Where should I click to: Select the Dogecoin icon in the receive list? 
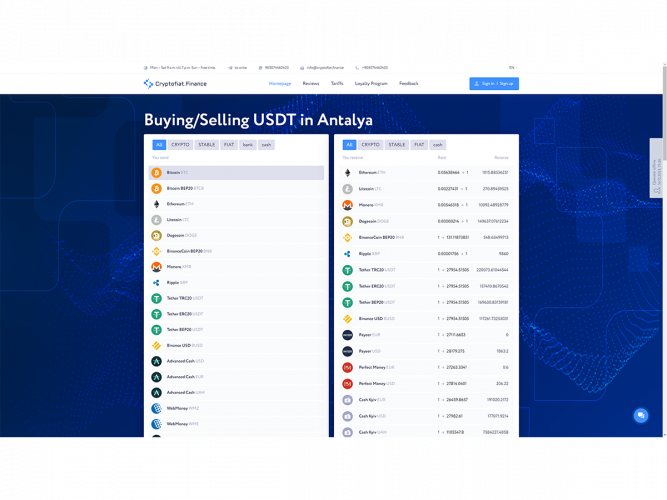coord(348,221)
